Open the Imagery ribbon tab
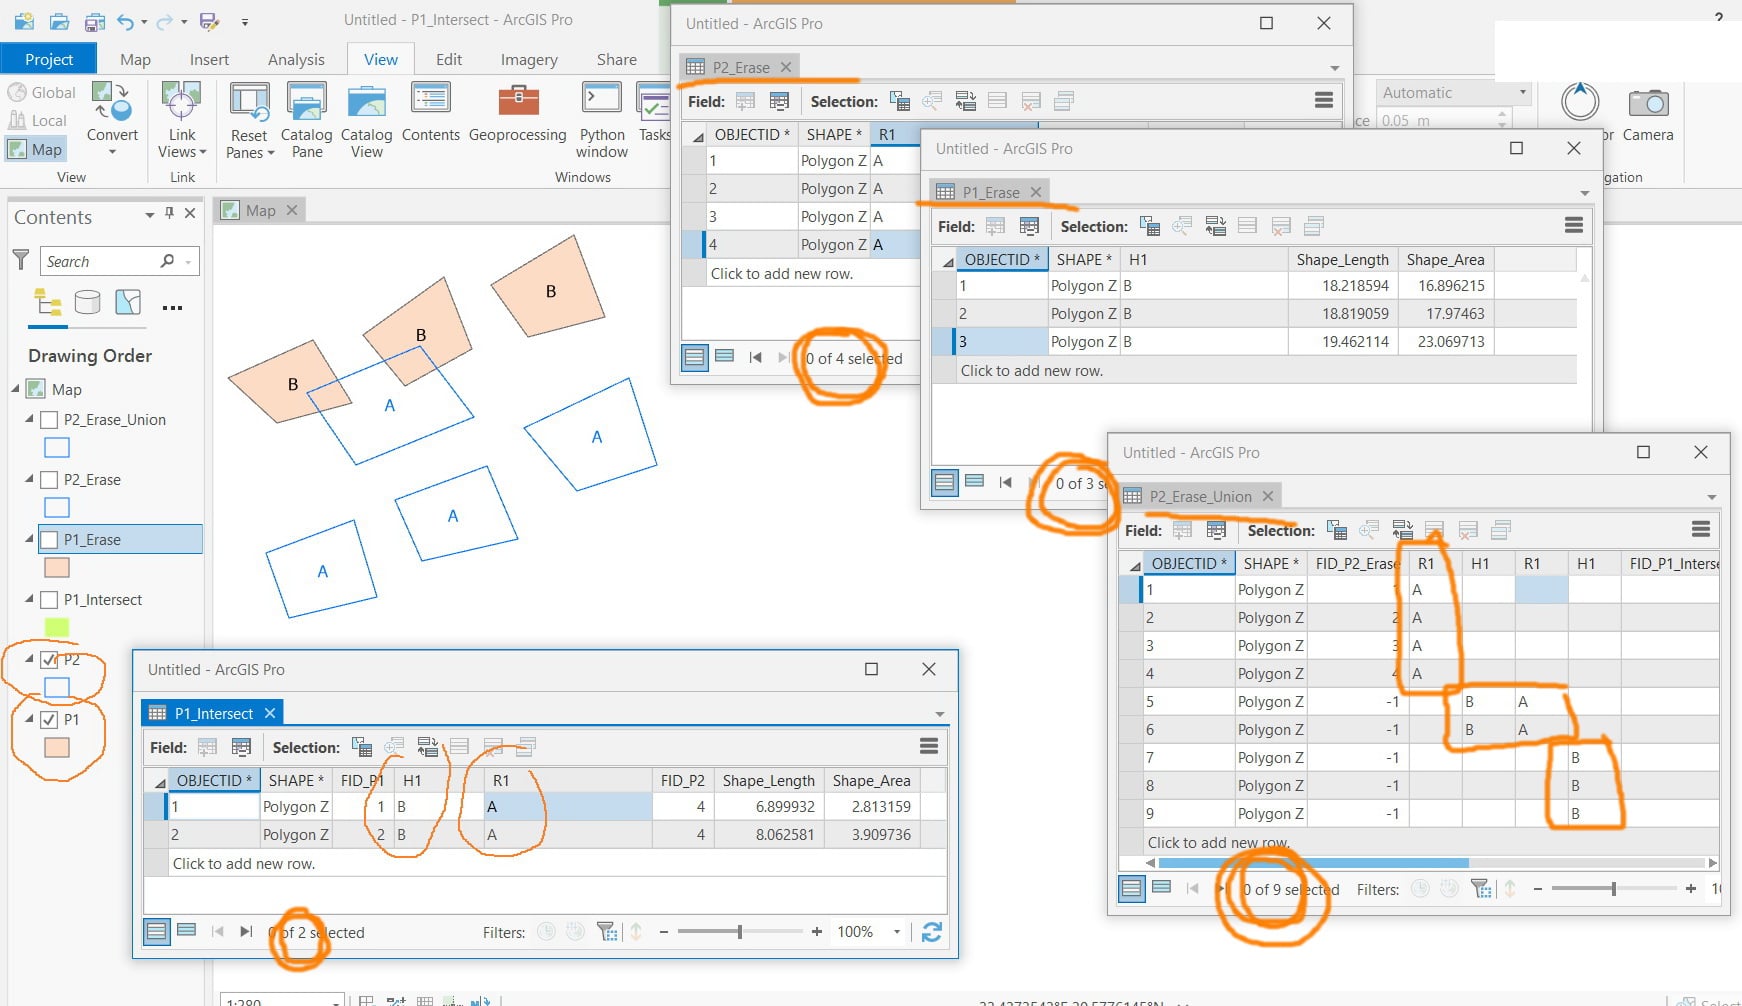Viewport: 1742px width, 1006px height. (529, 60)
